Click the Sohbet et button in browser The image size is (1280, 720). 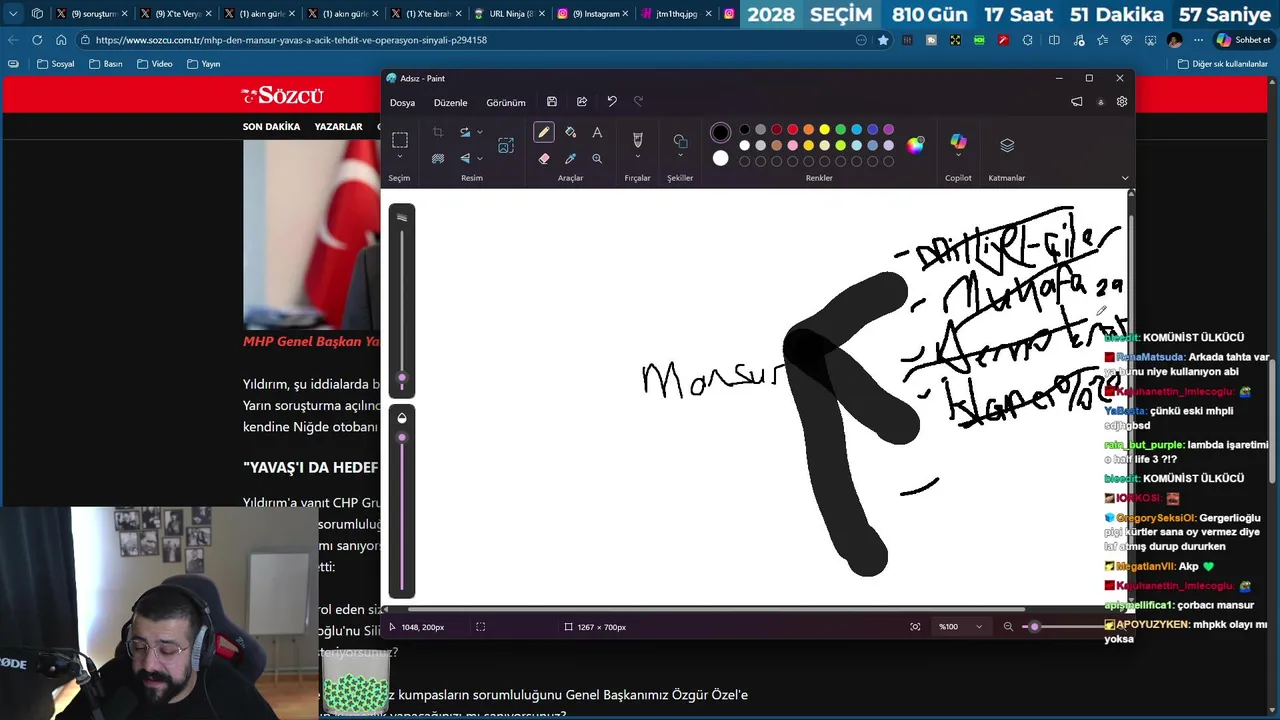(x=1243, y=40)
